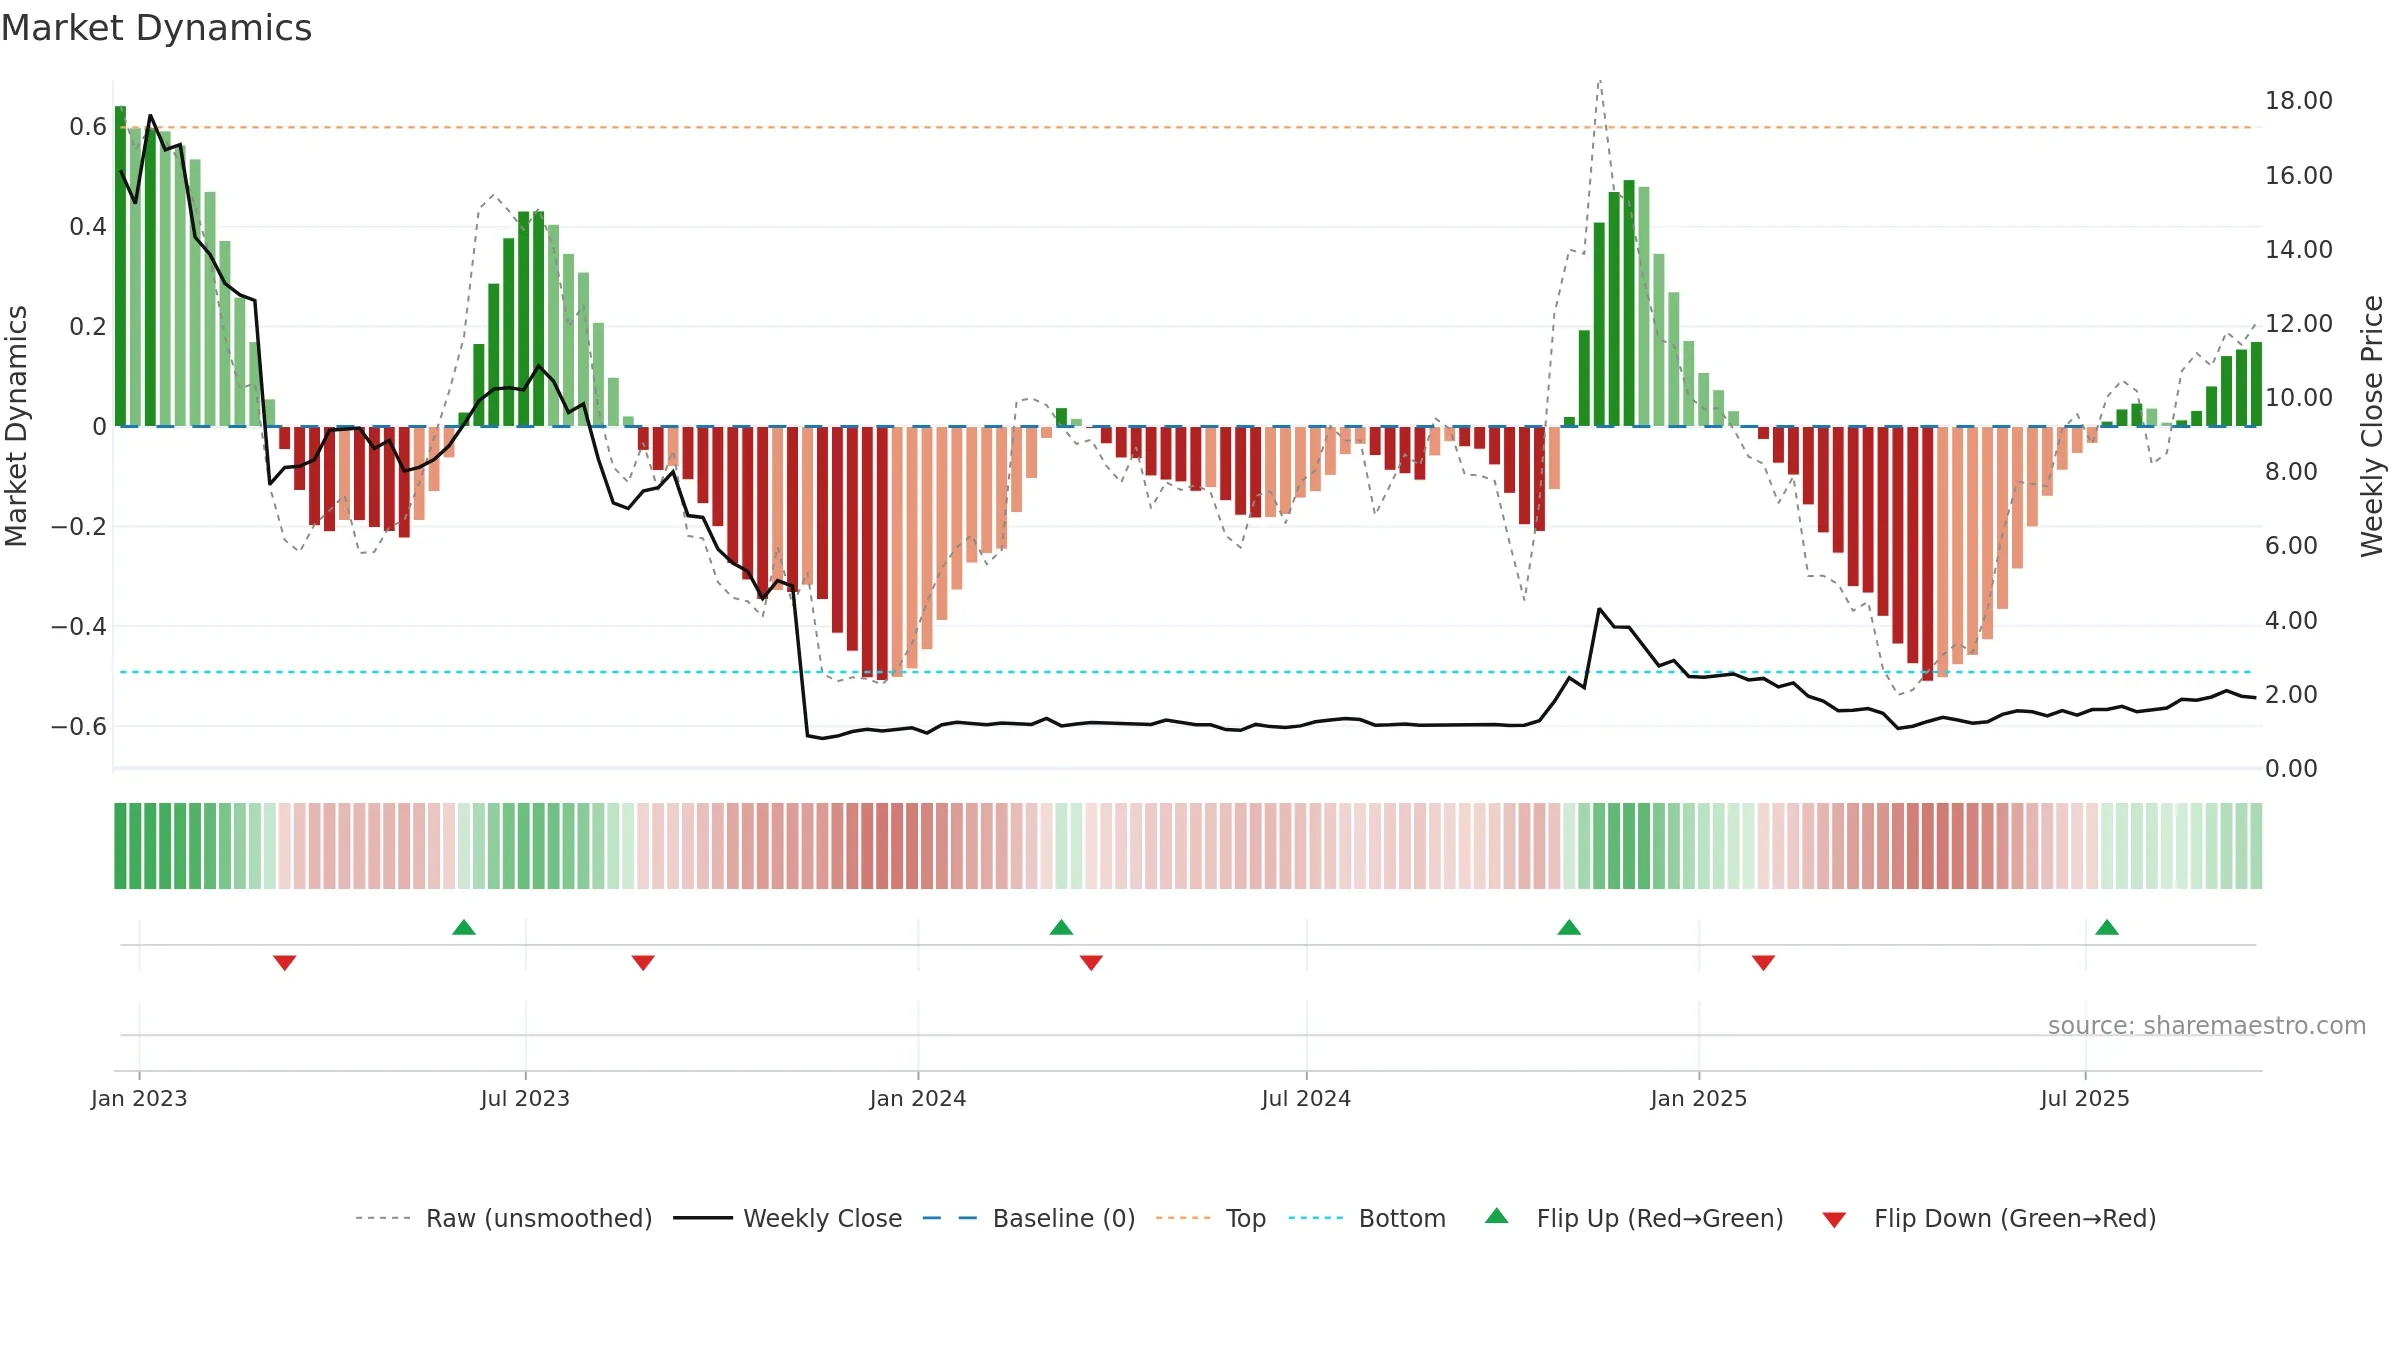
Task: Select the green flip-up marker after Jan 2024
Action: (1061, 927)
